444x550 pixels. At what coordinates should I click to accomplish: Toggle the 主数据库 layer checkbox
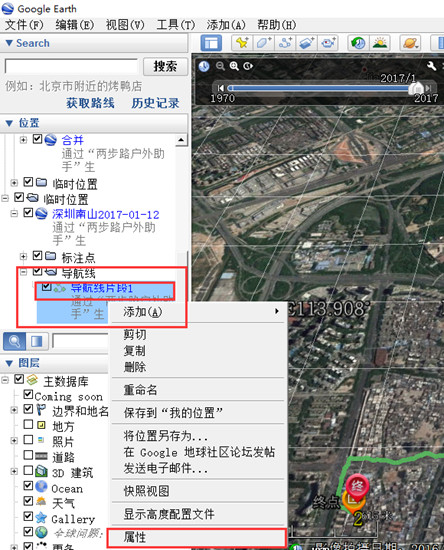pos(19,379)
